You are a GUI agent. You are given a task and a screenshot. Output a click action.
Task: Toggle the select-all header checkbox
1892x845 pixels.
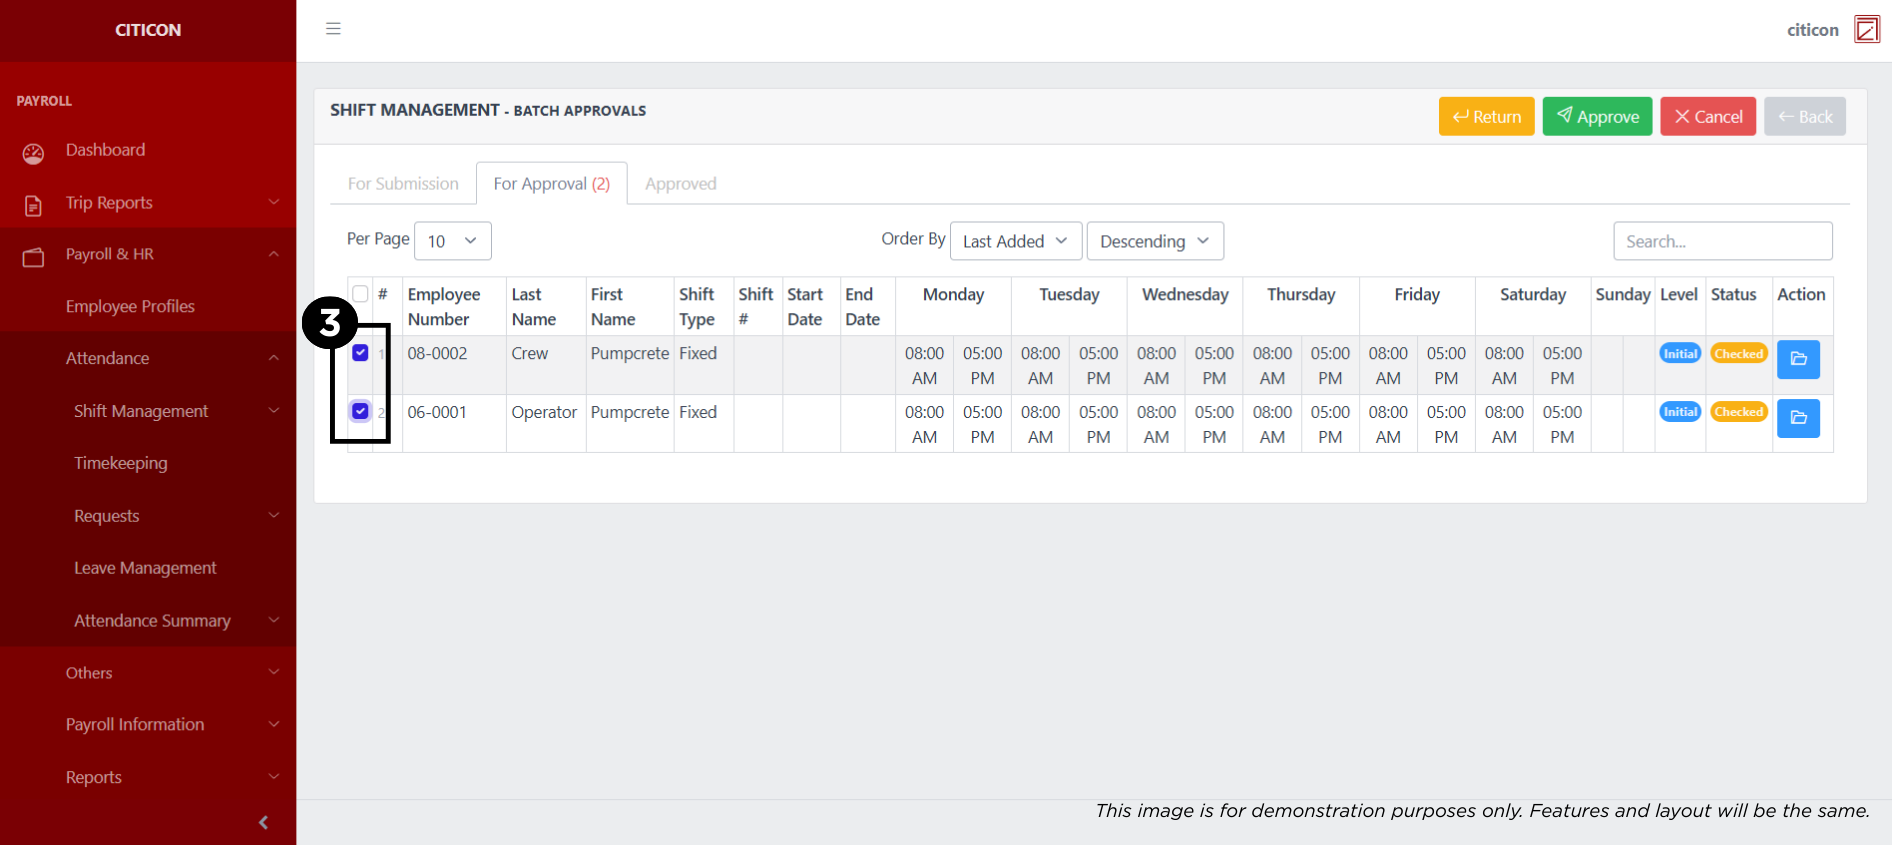pyautogui.click(x=360, y=294)
